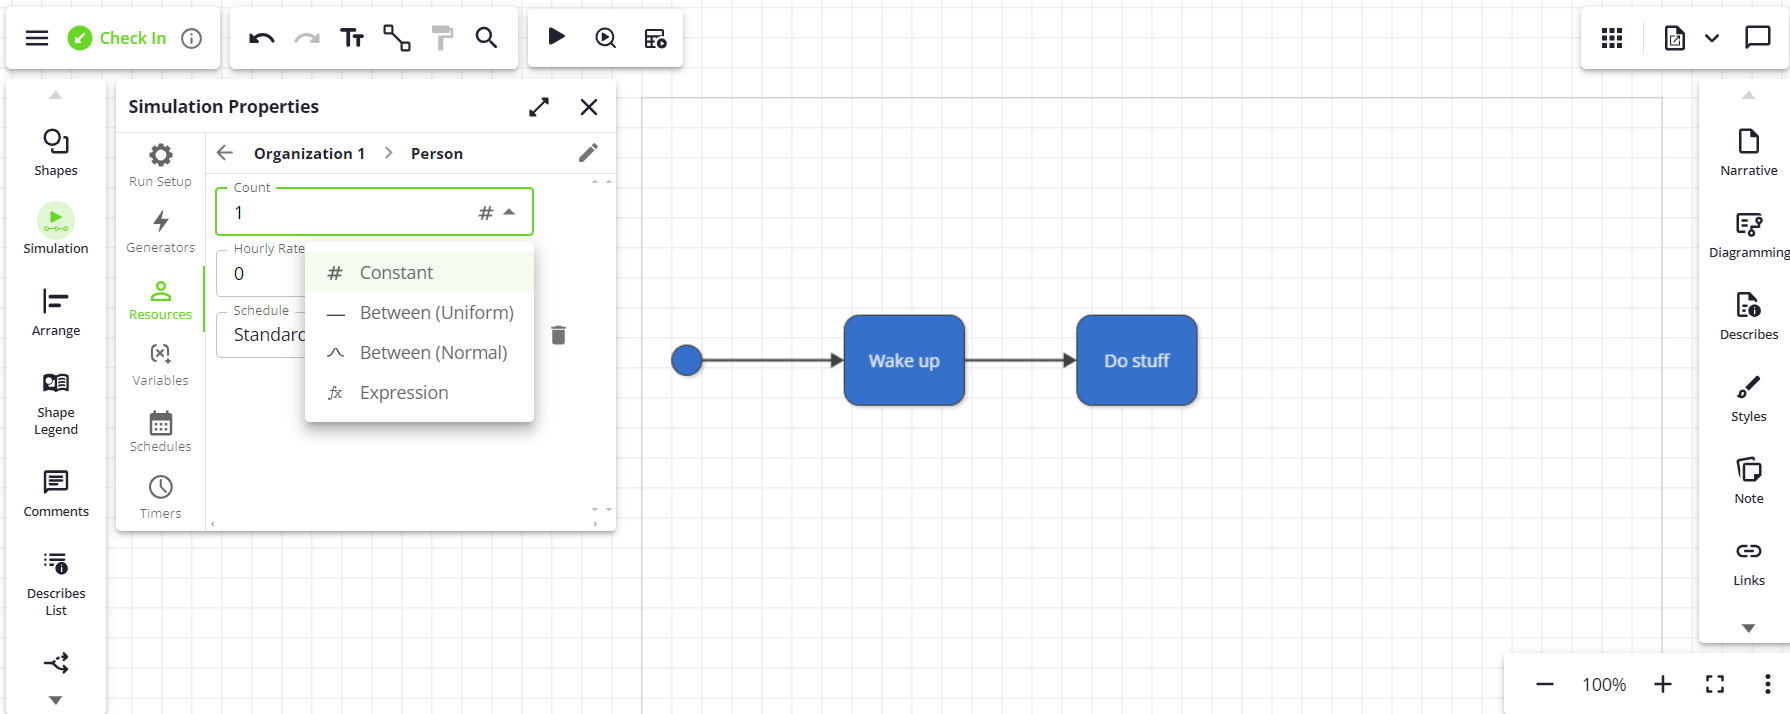Zoom in with the plus button
The image size is (1790, 714).
click(x=1662, y=684)
